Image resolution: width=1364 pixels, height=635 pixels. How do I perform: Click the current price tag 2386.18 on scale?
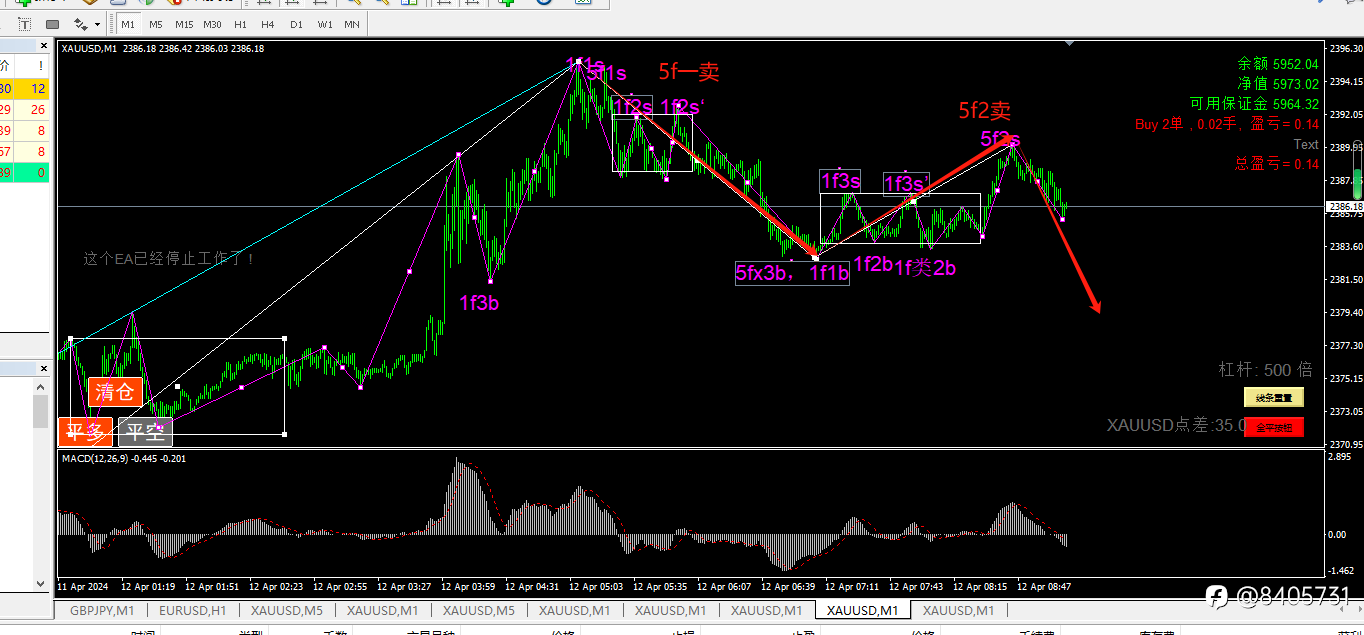(1344, 206)
